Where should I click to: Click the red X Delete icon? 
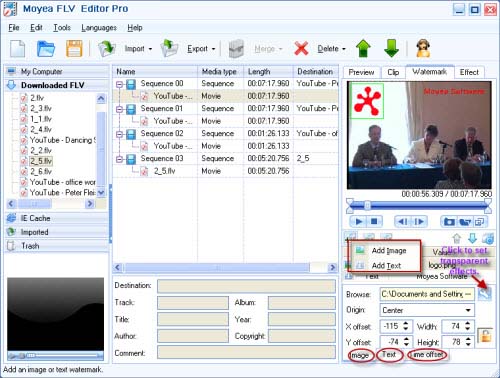[x=301, y=49]
